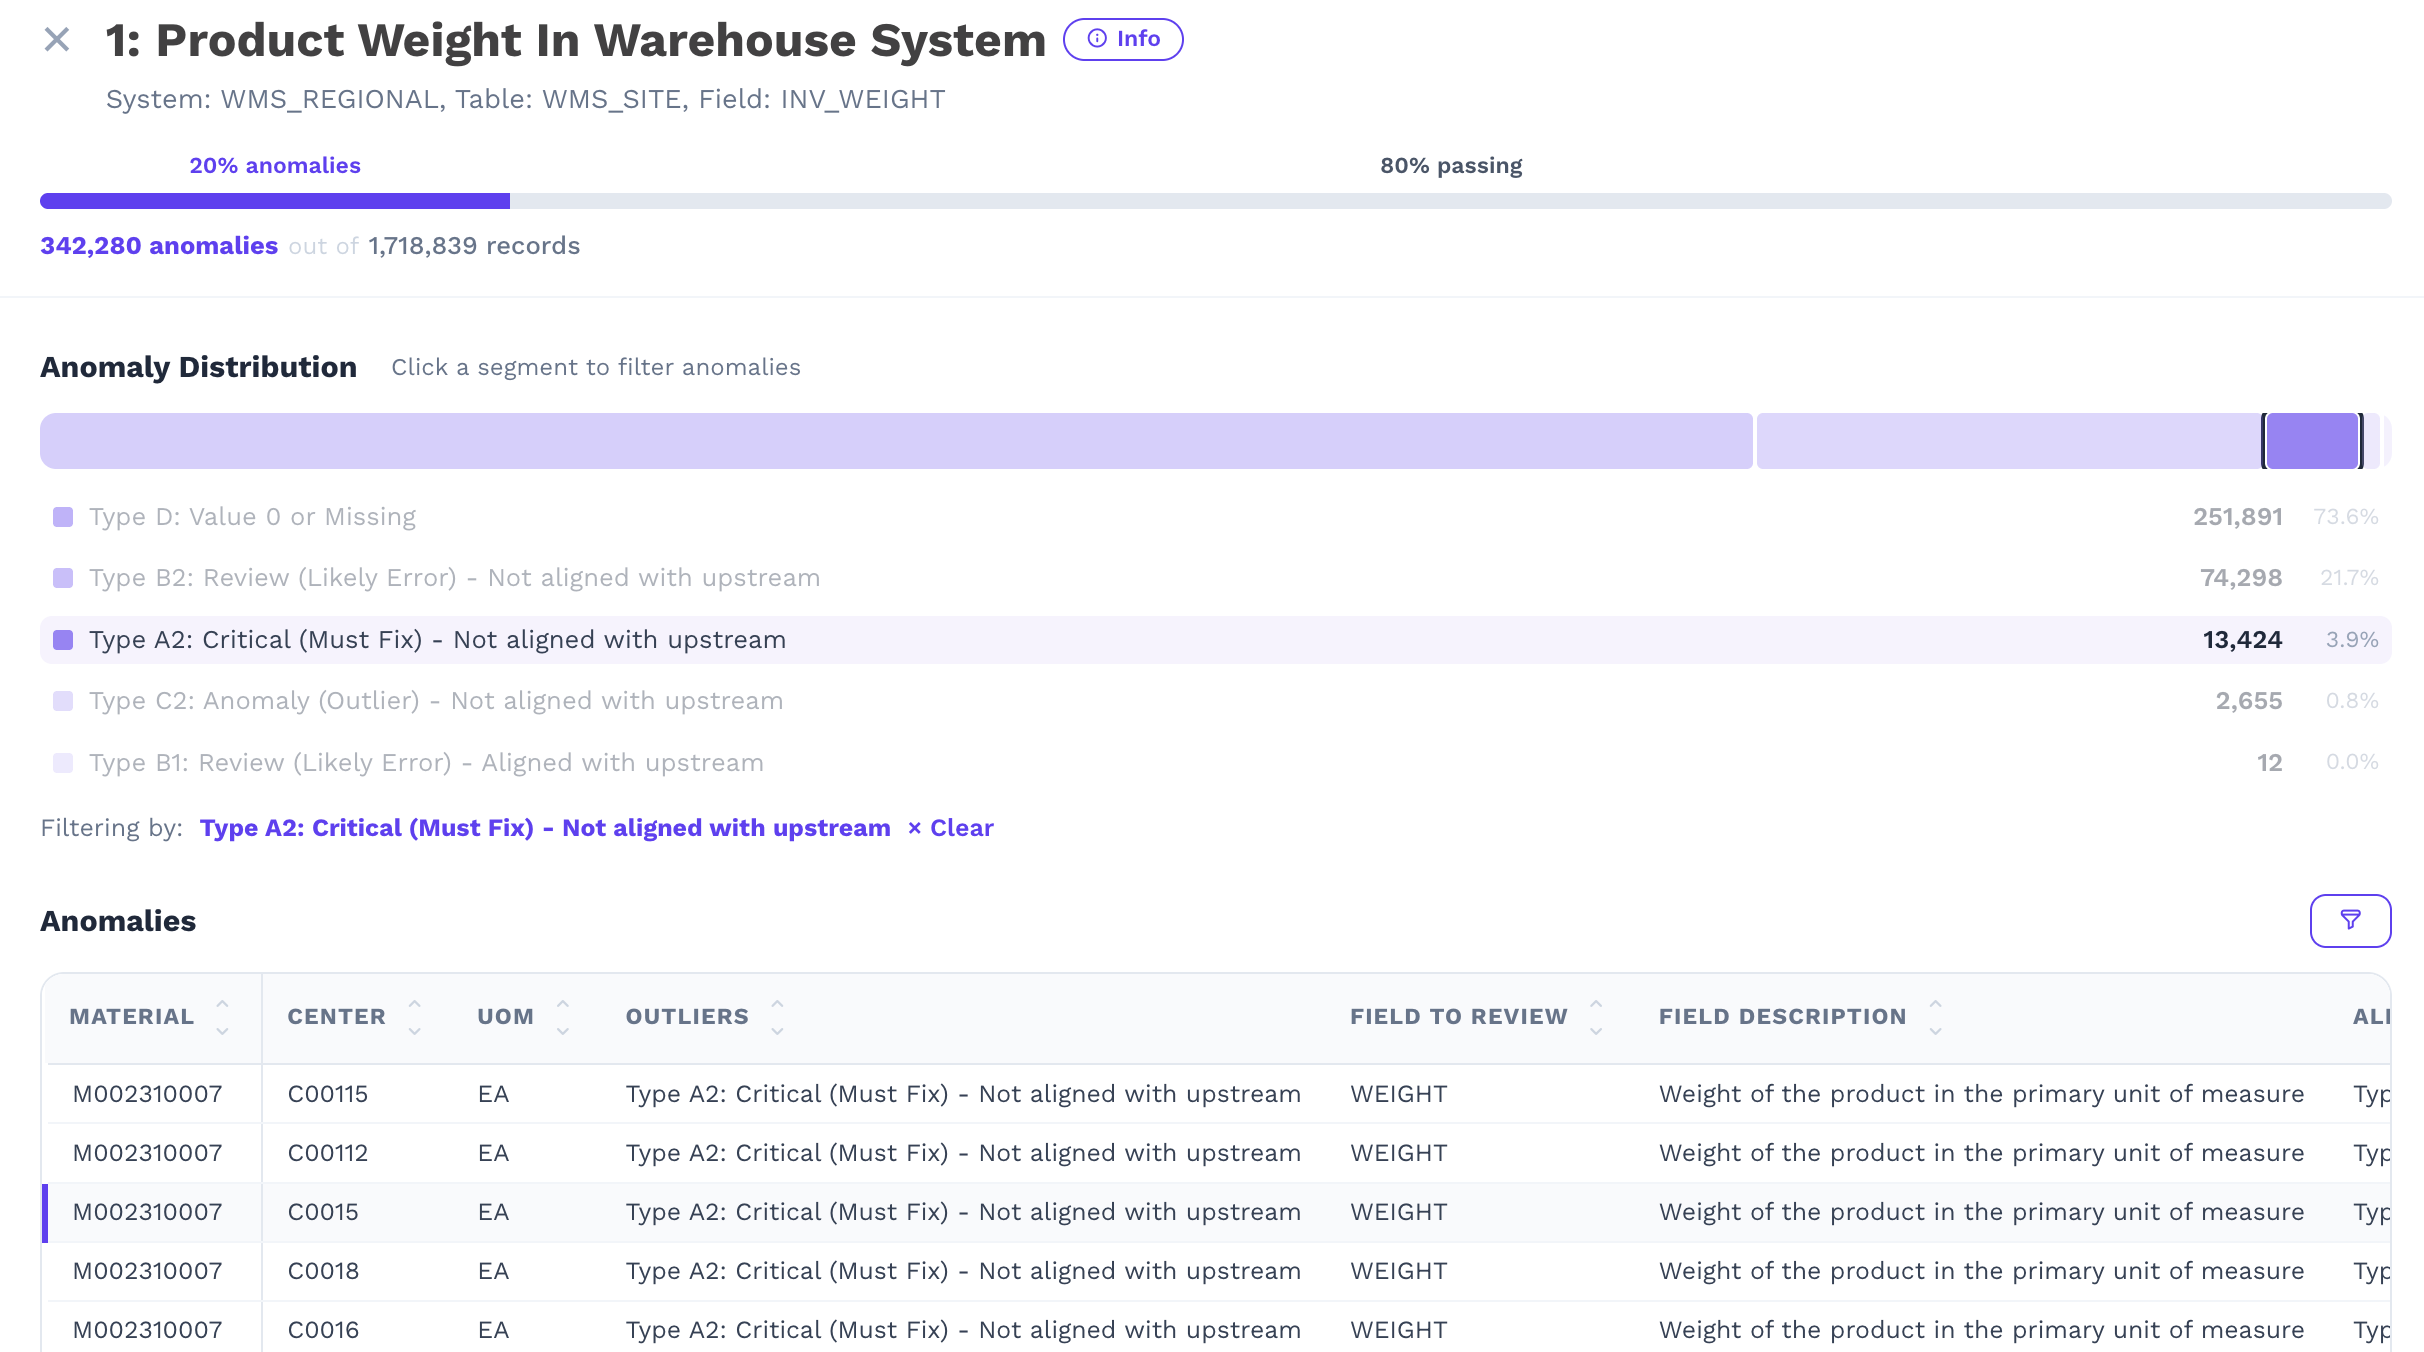Sort by the CENTER column arrows
Image resolution: width=2424 pixels, height=1352 pixels.
[x=414, y=1017]
